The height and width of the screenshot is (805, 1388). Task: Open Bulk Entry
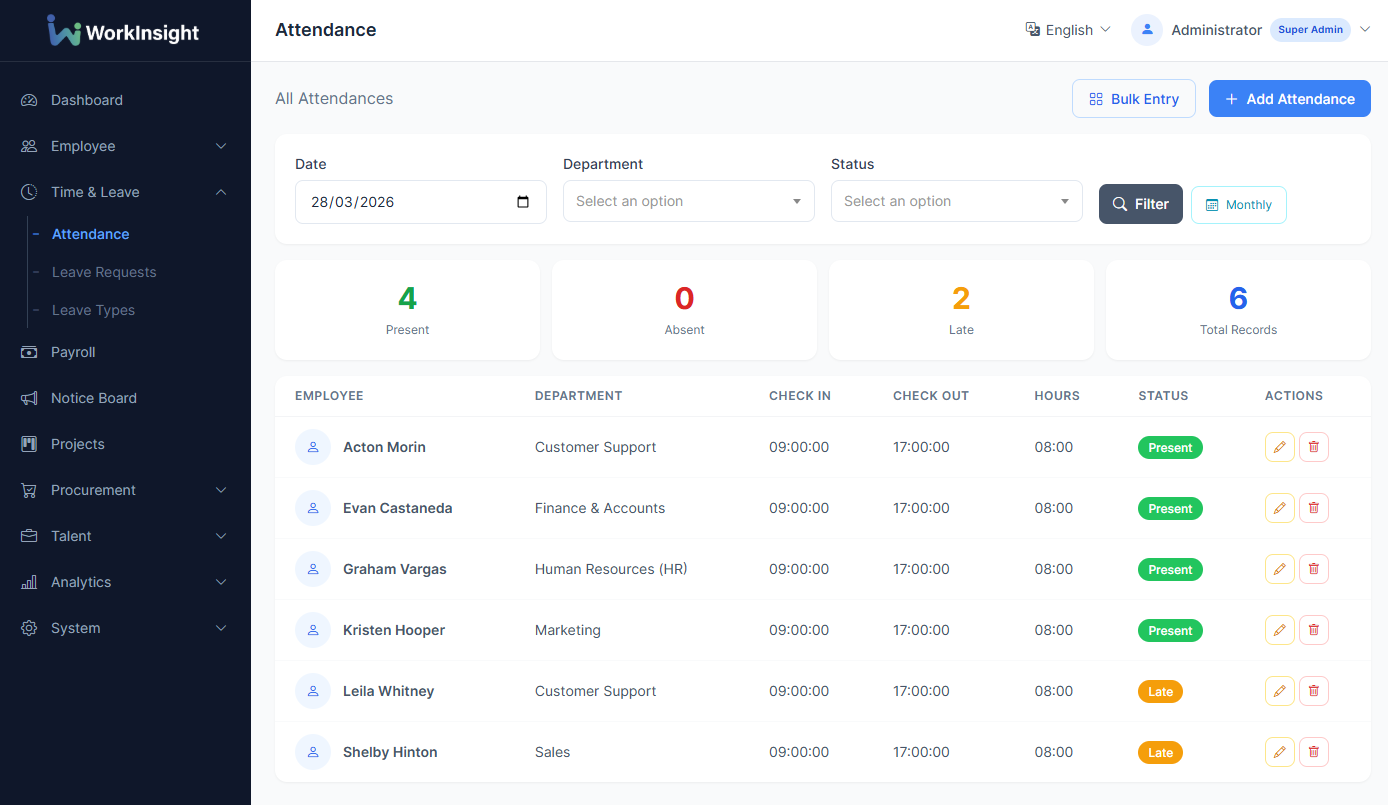point(1134,98)
